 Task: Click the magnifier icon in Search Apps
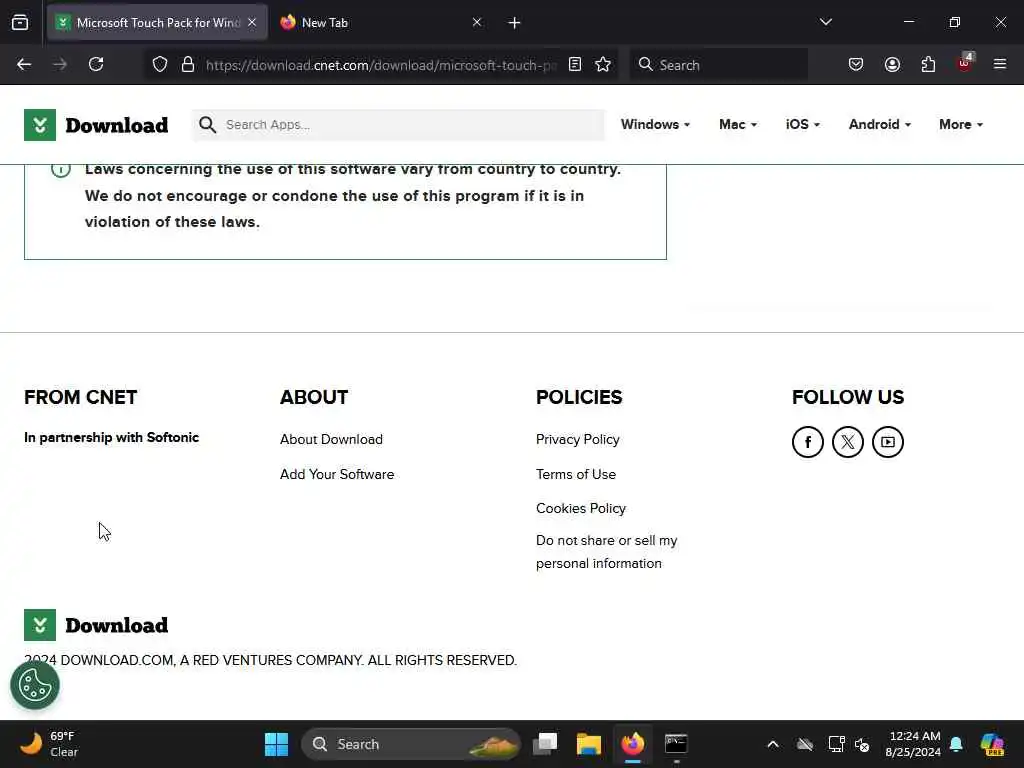(x=208, y=125)
